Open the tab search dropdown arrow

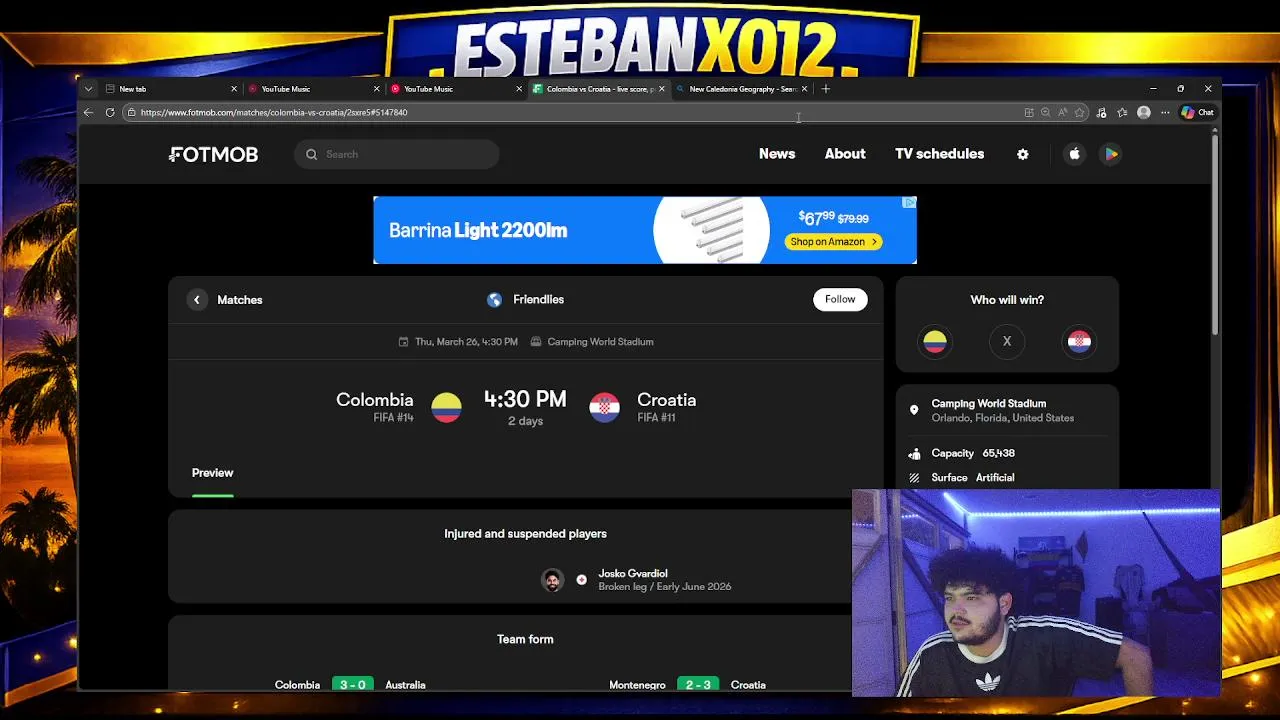click(88, 89)
